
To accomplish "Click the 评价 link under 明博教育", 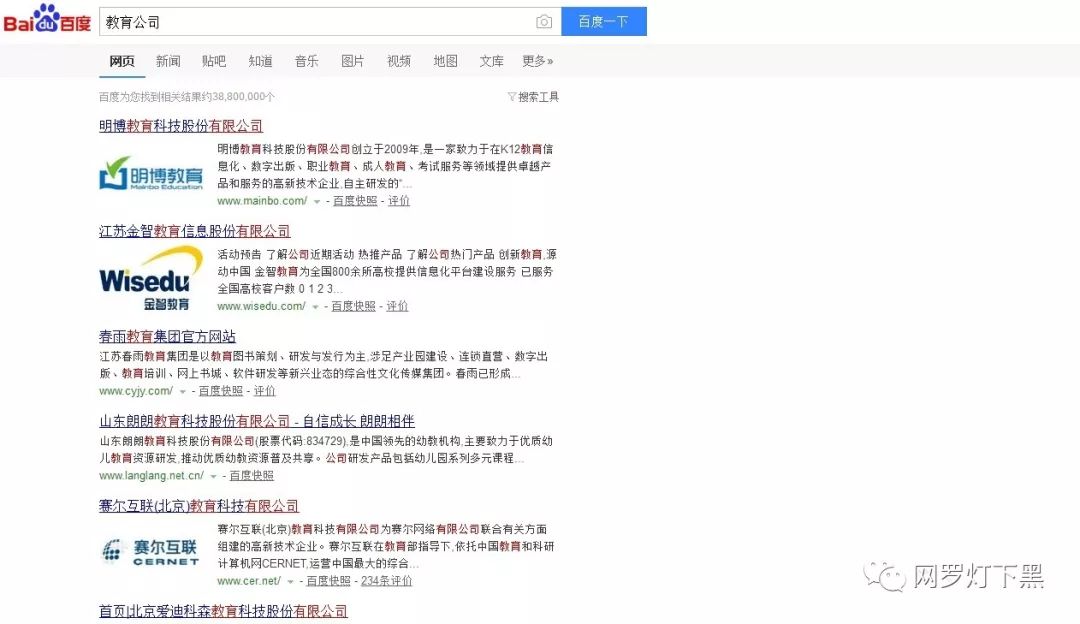I will 398,200.
